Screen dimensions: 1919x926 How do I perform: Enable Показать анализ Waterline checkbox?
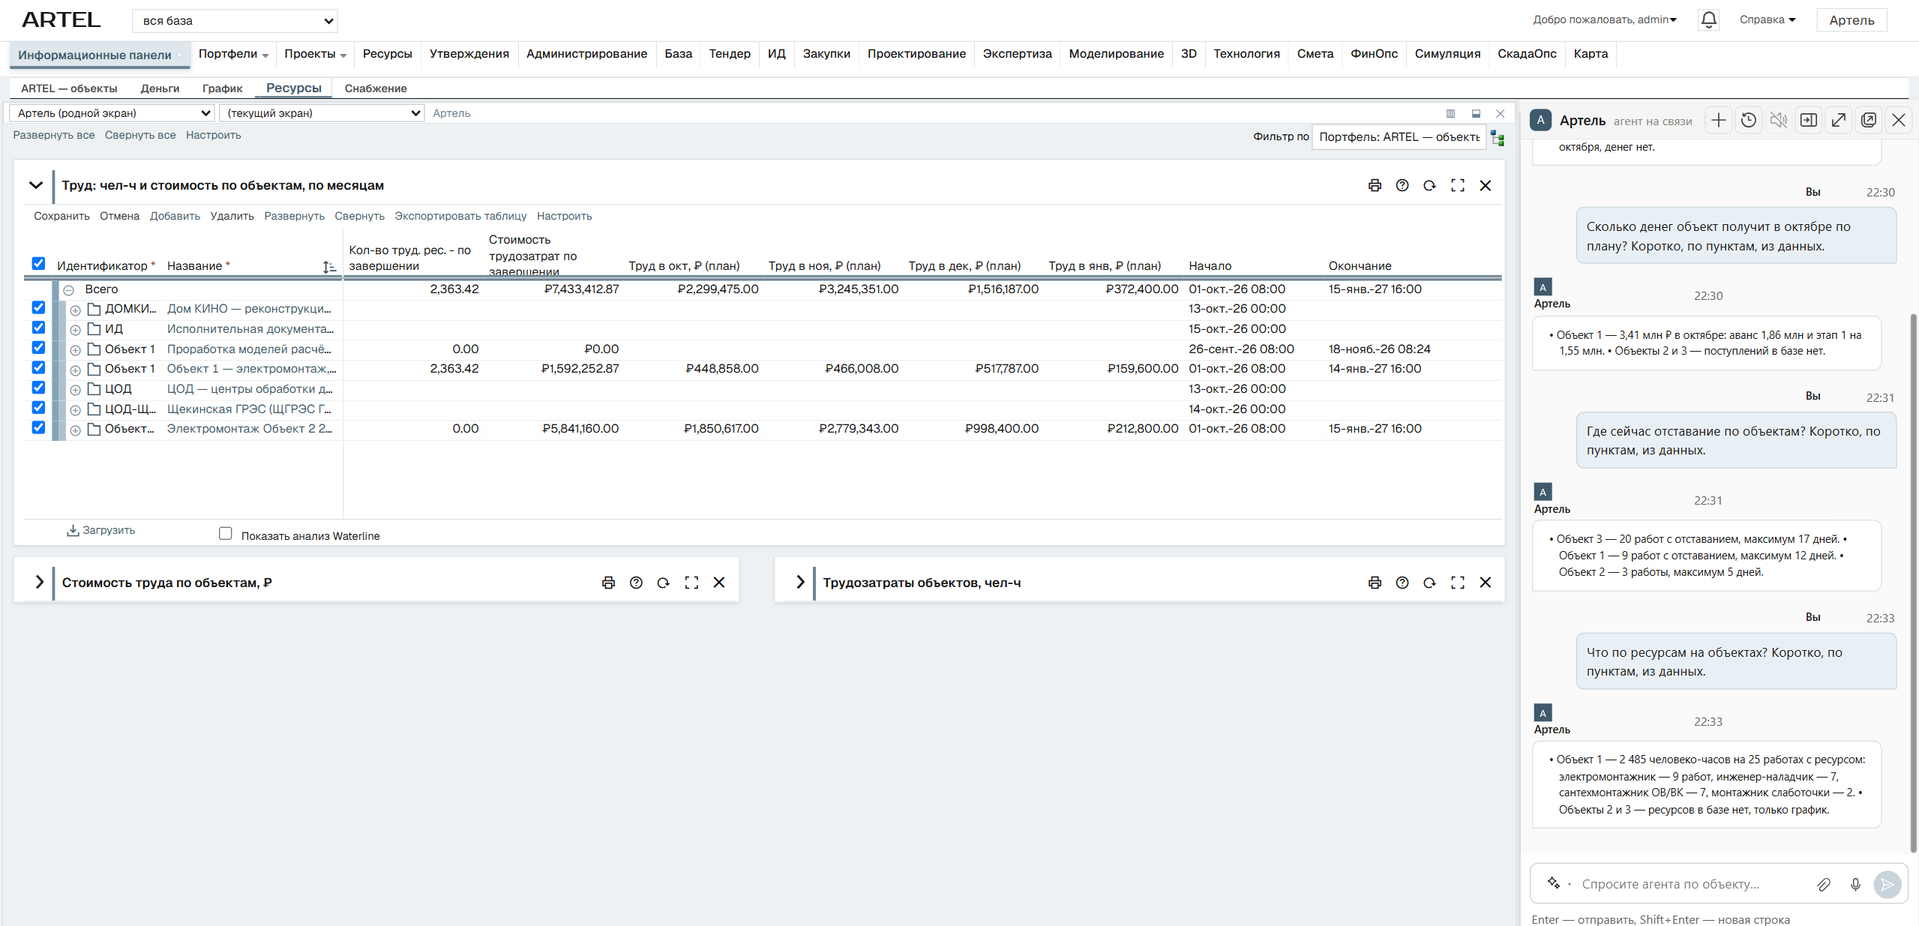(225, 534)
